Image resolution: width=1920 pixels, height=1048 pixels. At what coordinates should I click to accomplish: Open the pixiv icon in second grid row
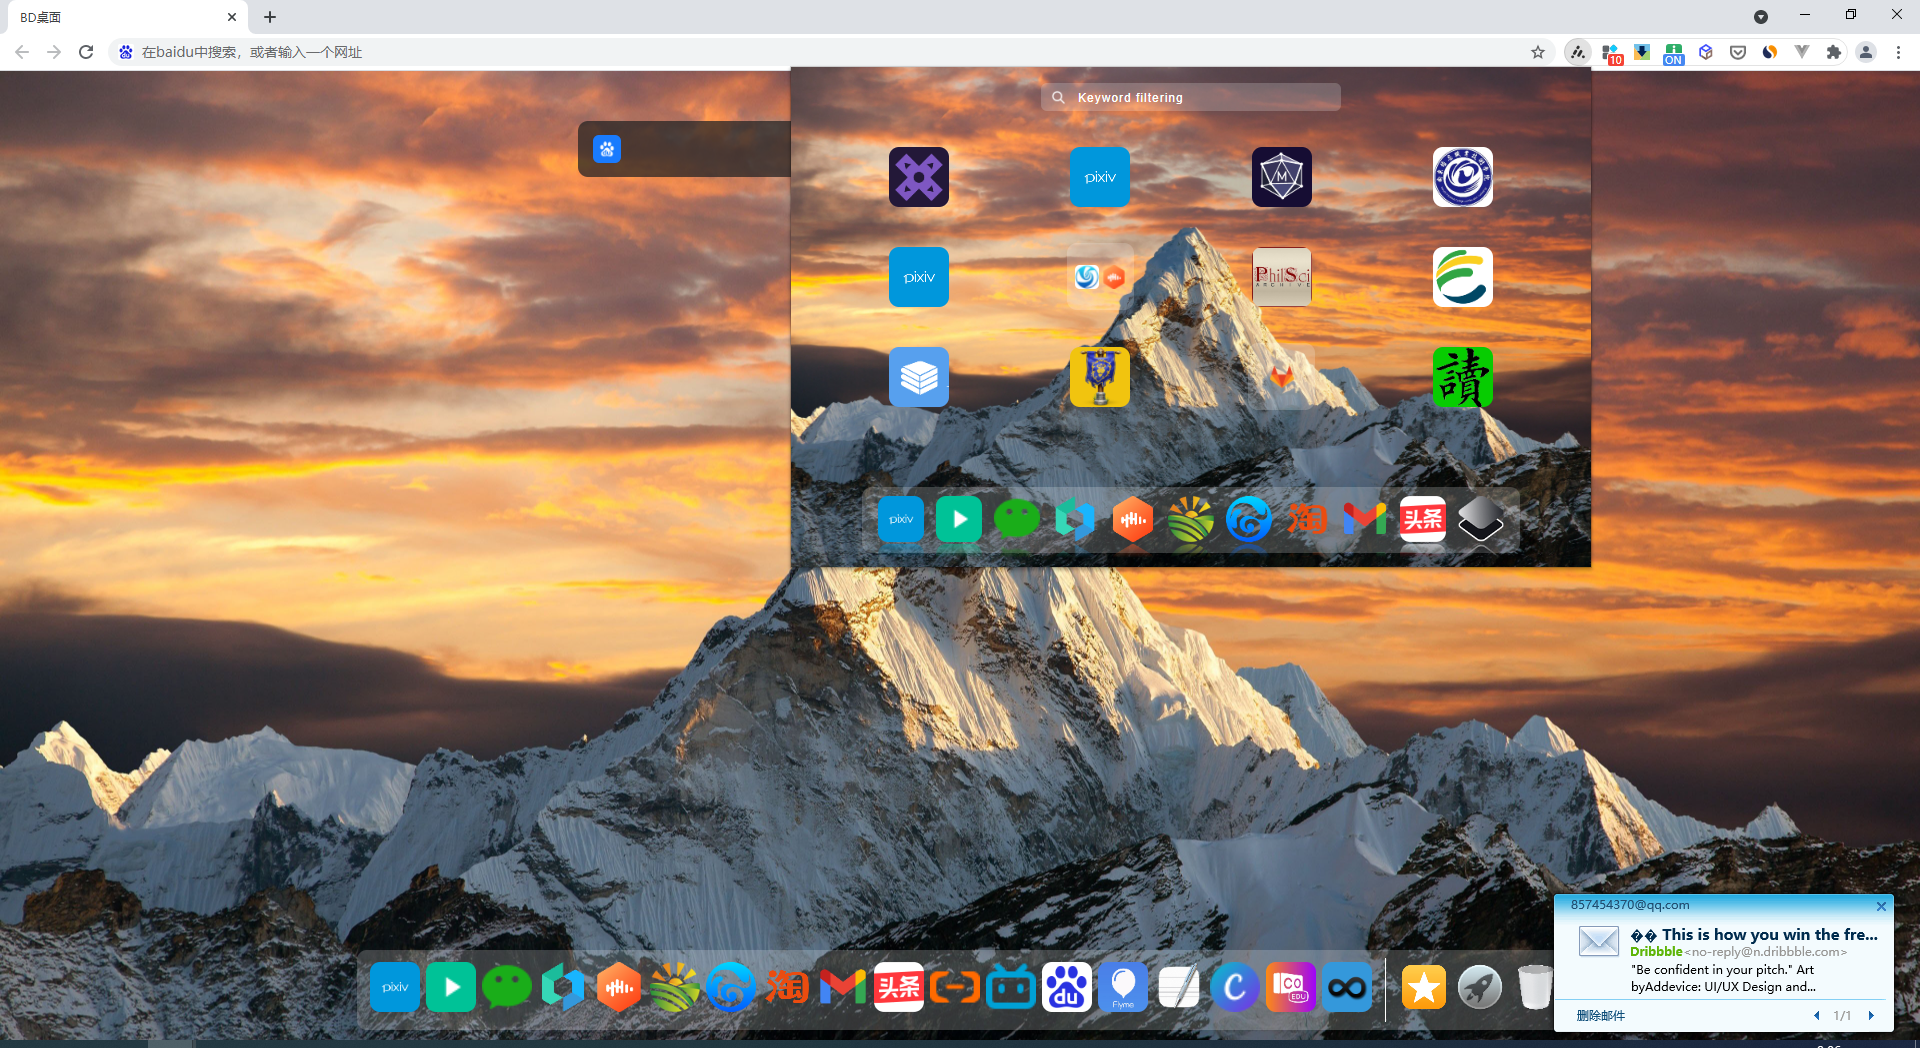[x=918, y=277]
